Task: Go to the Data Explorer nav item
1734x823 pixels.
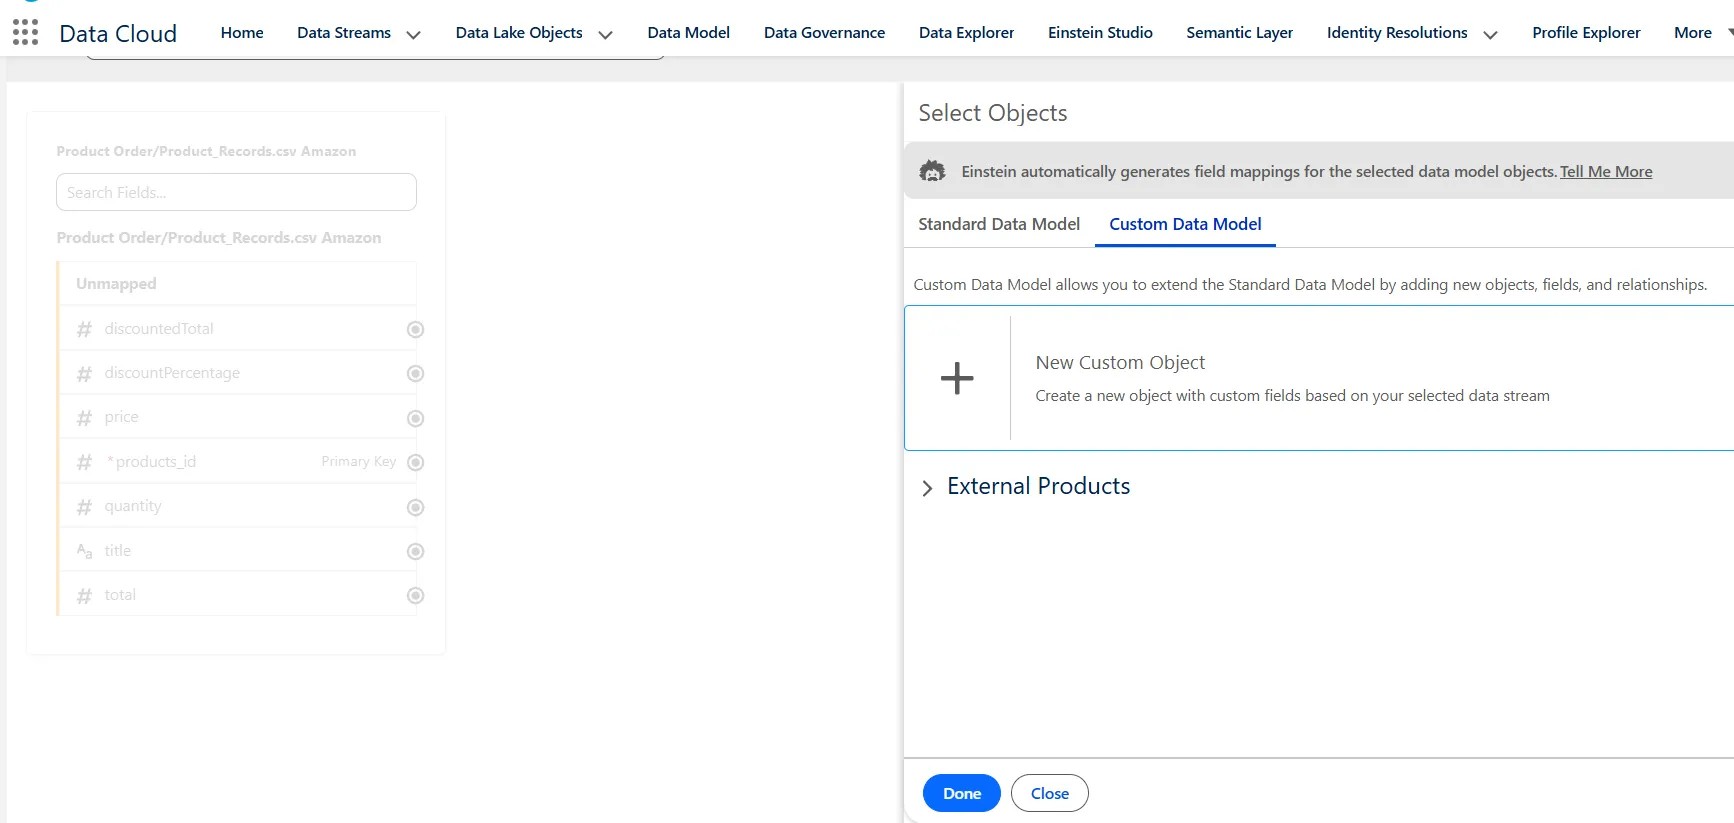Action: (x=966, y=33)
